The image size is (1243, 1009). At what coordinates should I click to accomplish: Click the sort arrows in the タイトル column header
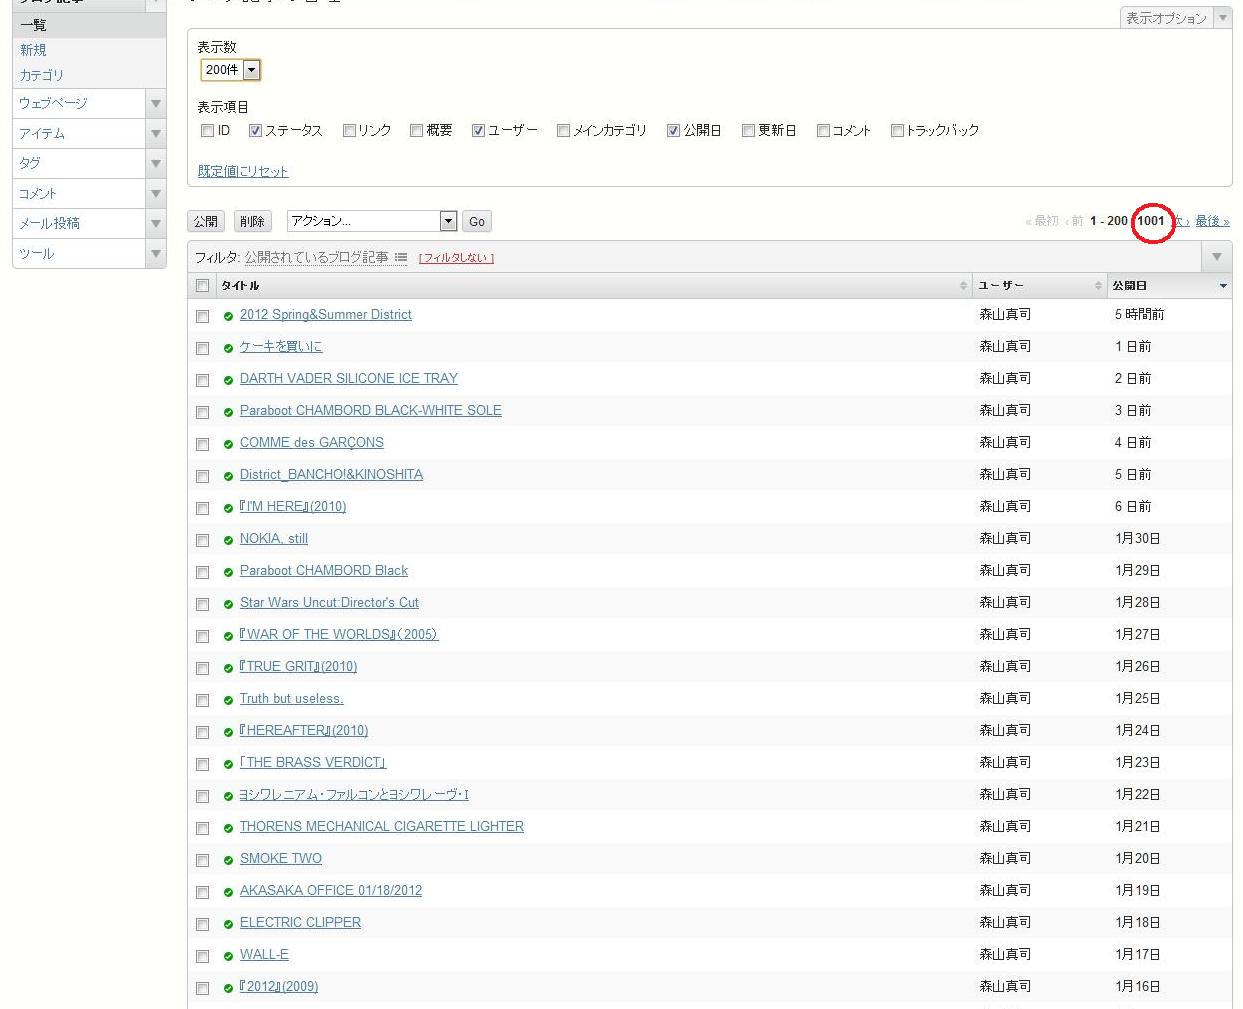[x=963, y=286]
